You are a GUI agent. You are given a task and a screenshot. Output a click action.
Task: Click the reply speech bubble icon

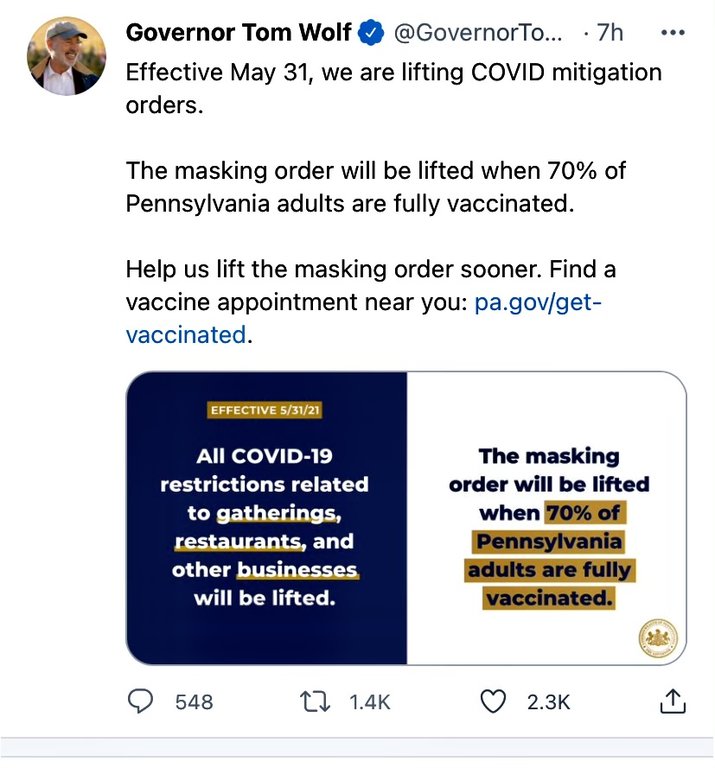pos(143,701)
